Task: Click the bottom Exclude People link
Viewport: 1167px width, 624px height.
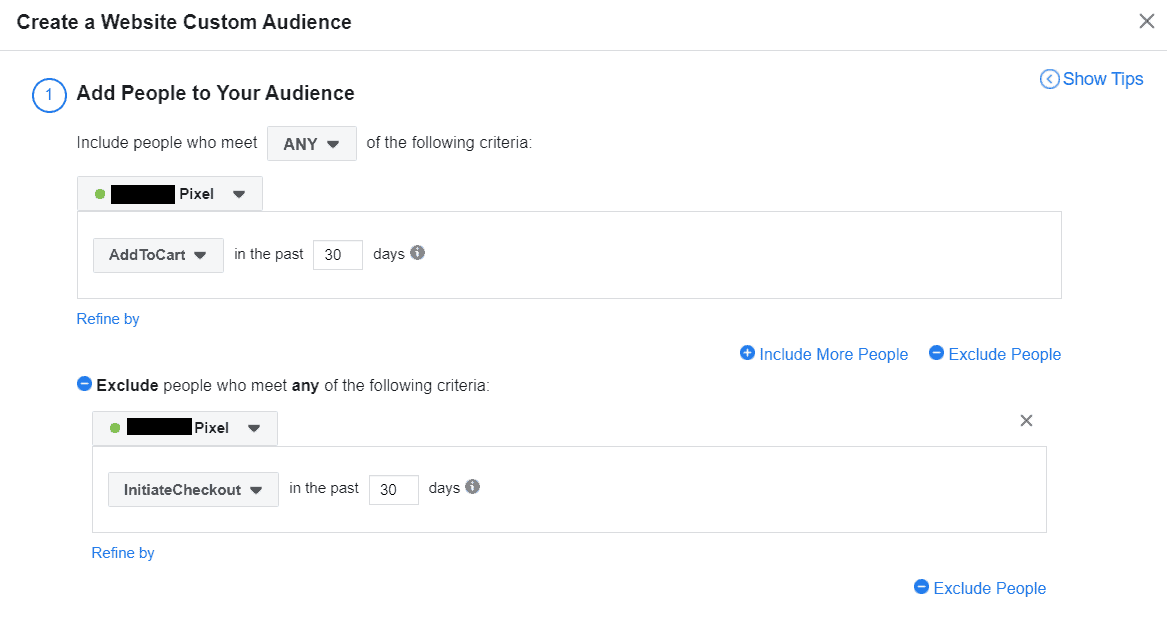Action: pos(989,588)
